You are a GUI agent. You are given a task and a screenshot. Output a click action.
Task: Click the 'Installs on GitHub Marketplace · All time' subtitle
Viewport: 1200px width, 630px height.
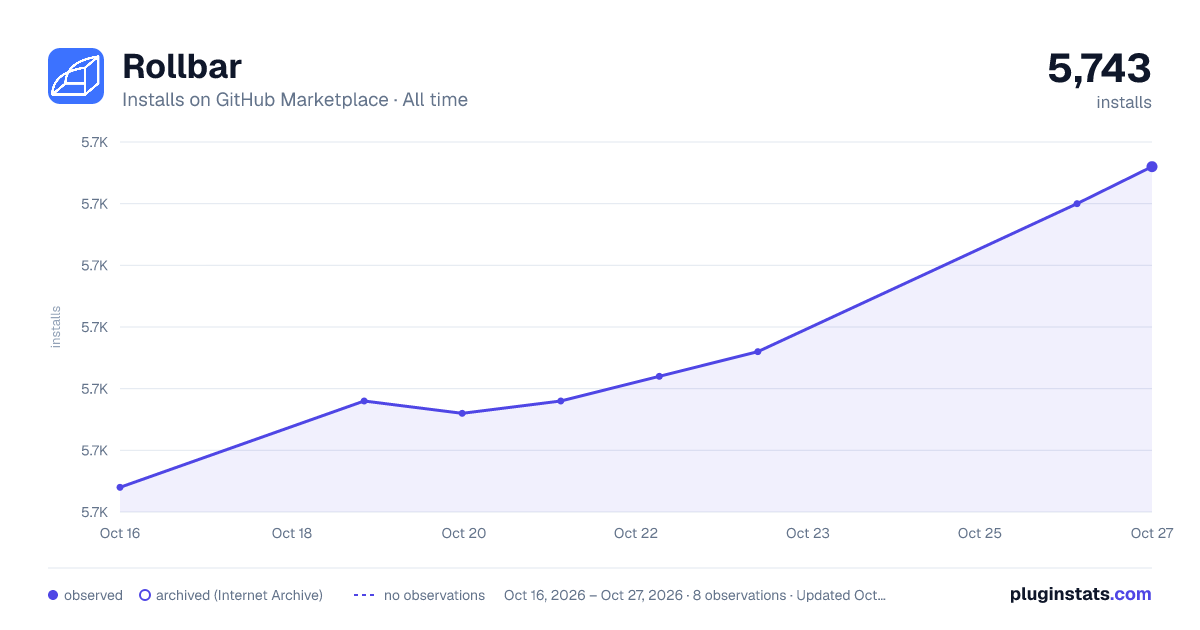(295, 100)
